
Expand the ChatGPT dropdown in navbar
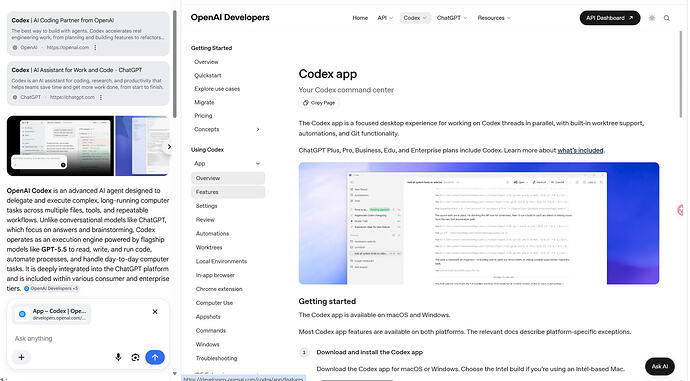click(452, 18)
